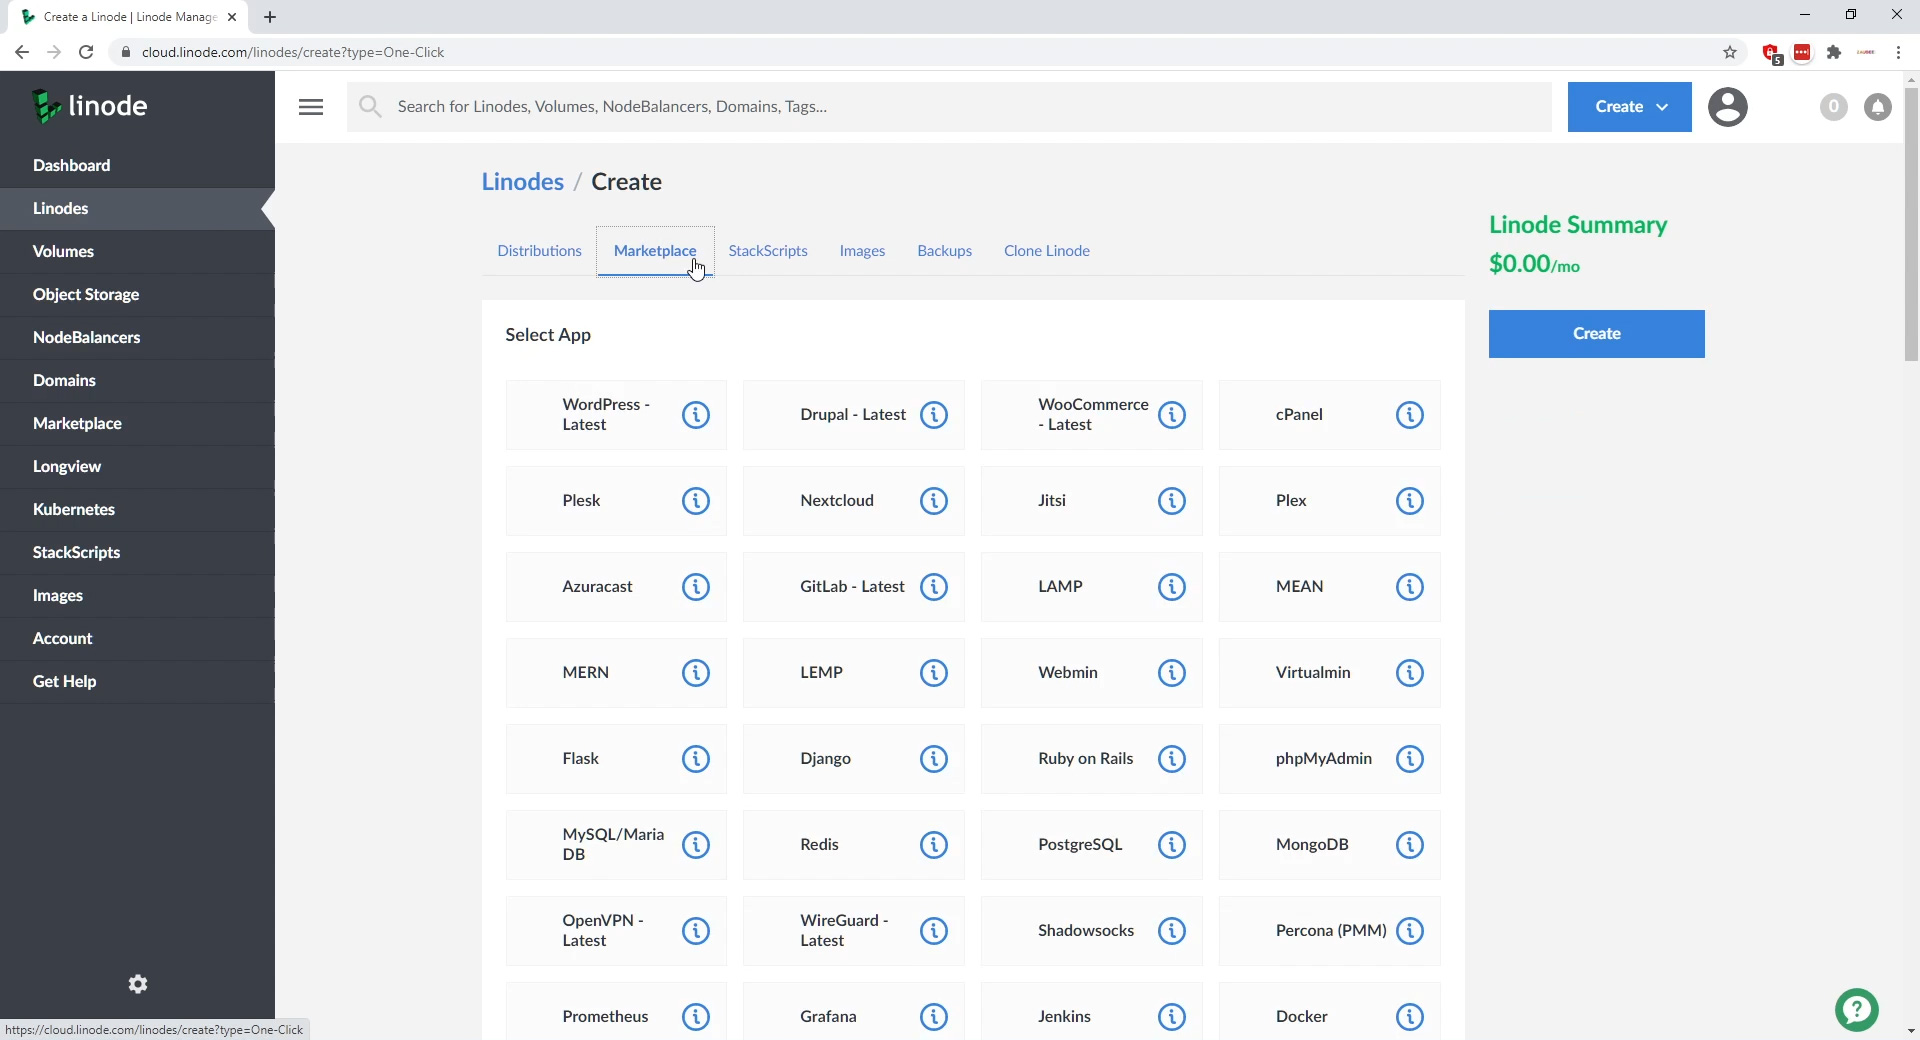The image size is (1920, 1040).
Task: Show Flask info icon
Action: tap(696, 759)
